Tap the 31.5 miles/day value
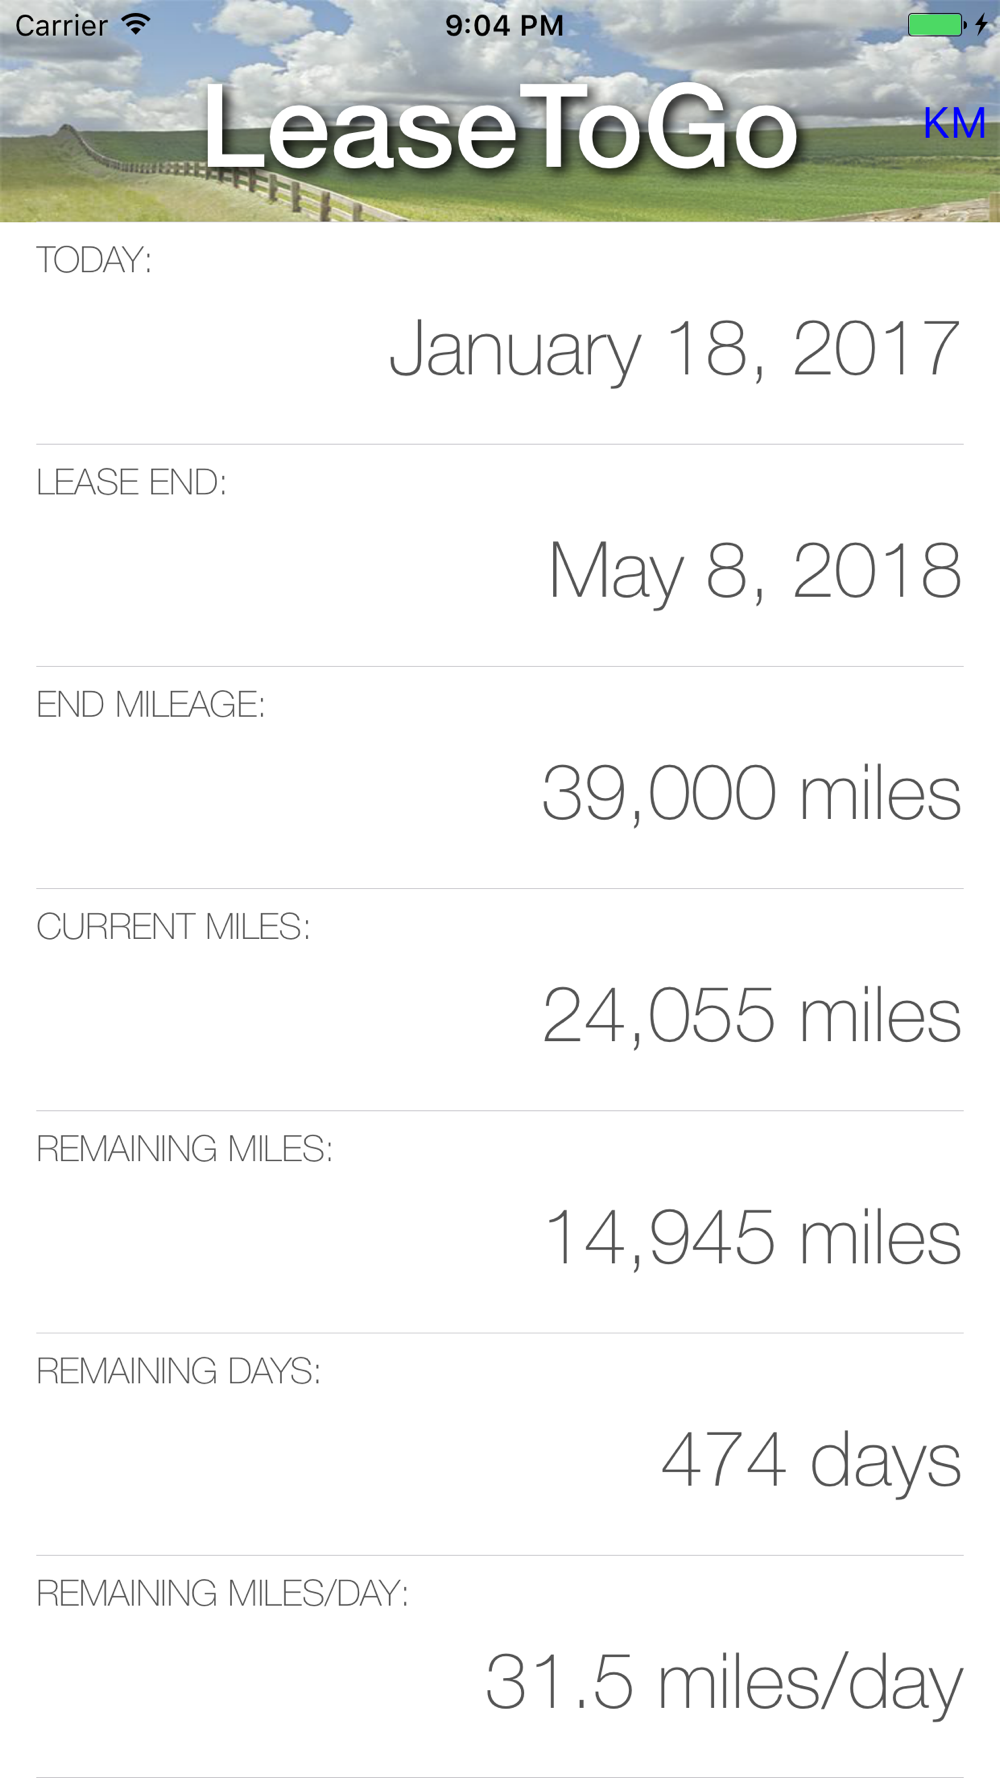1000x1778 pixels. (723, 1682)
